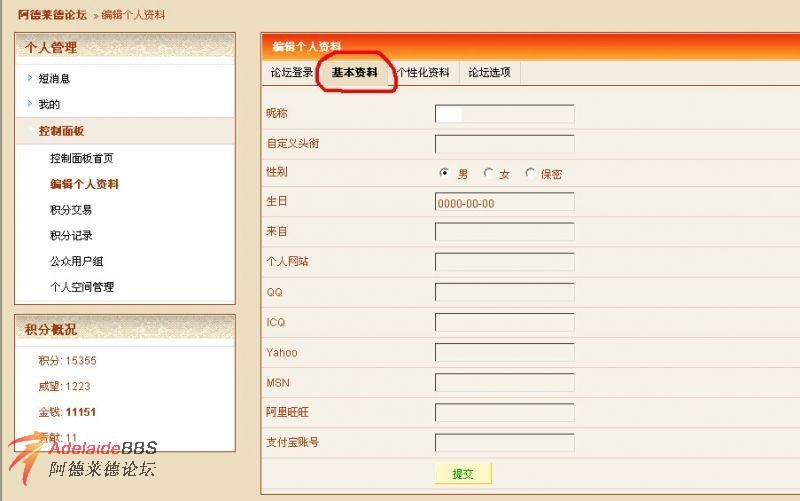
Task: Expand the 短消息 arrow in sidebar
Action: [30, 78]
